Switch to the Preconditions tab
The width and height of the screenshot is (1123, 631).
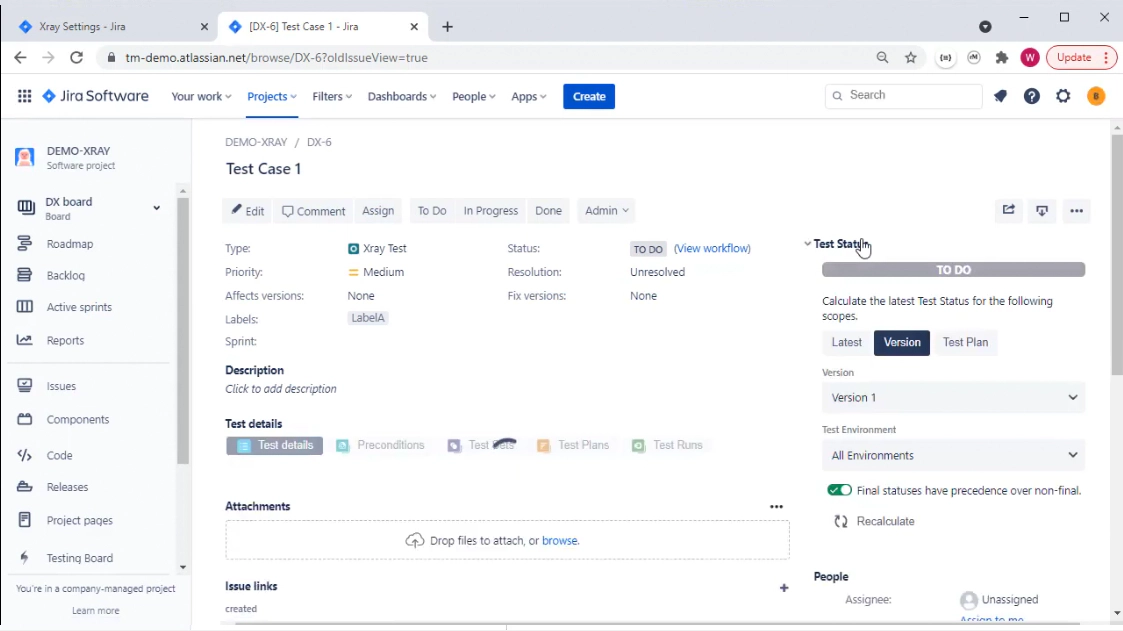point(381,445)
